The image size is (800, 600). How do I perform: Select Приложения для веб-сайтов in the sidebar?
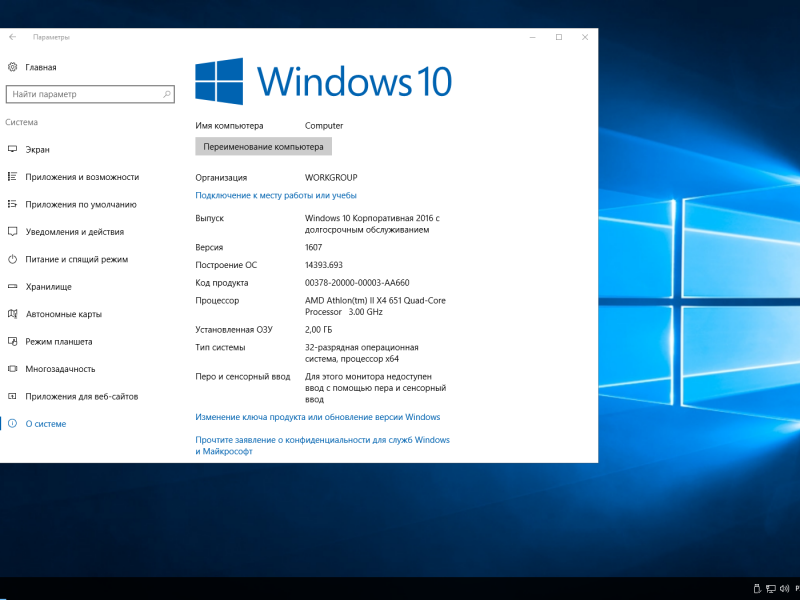(82, 396)
